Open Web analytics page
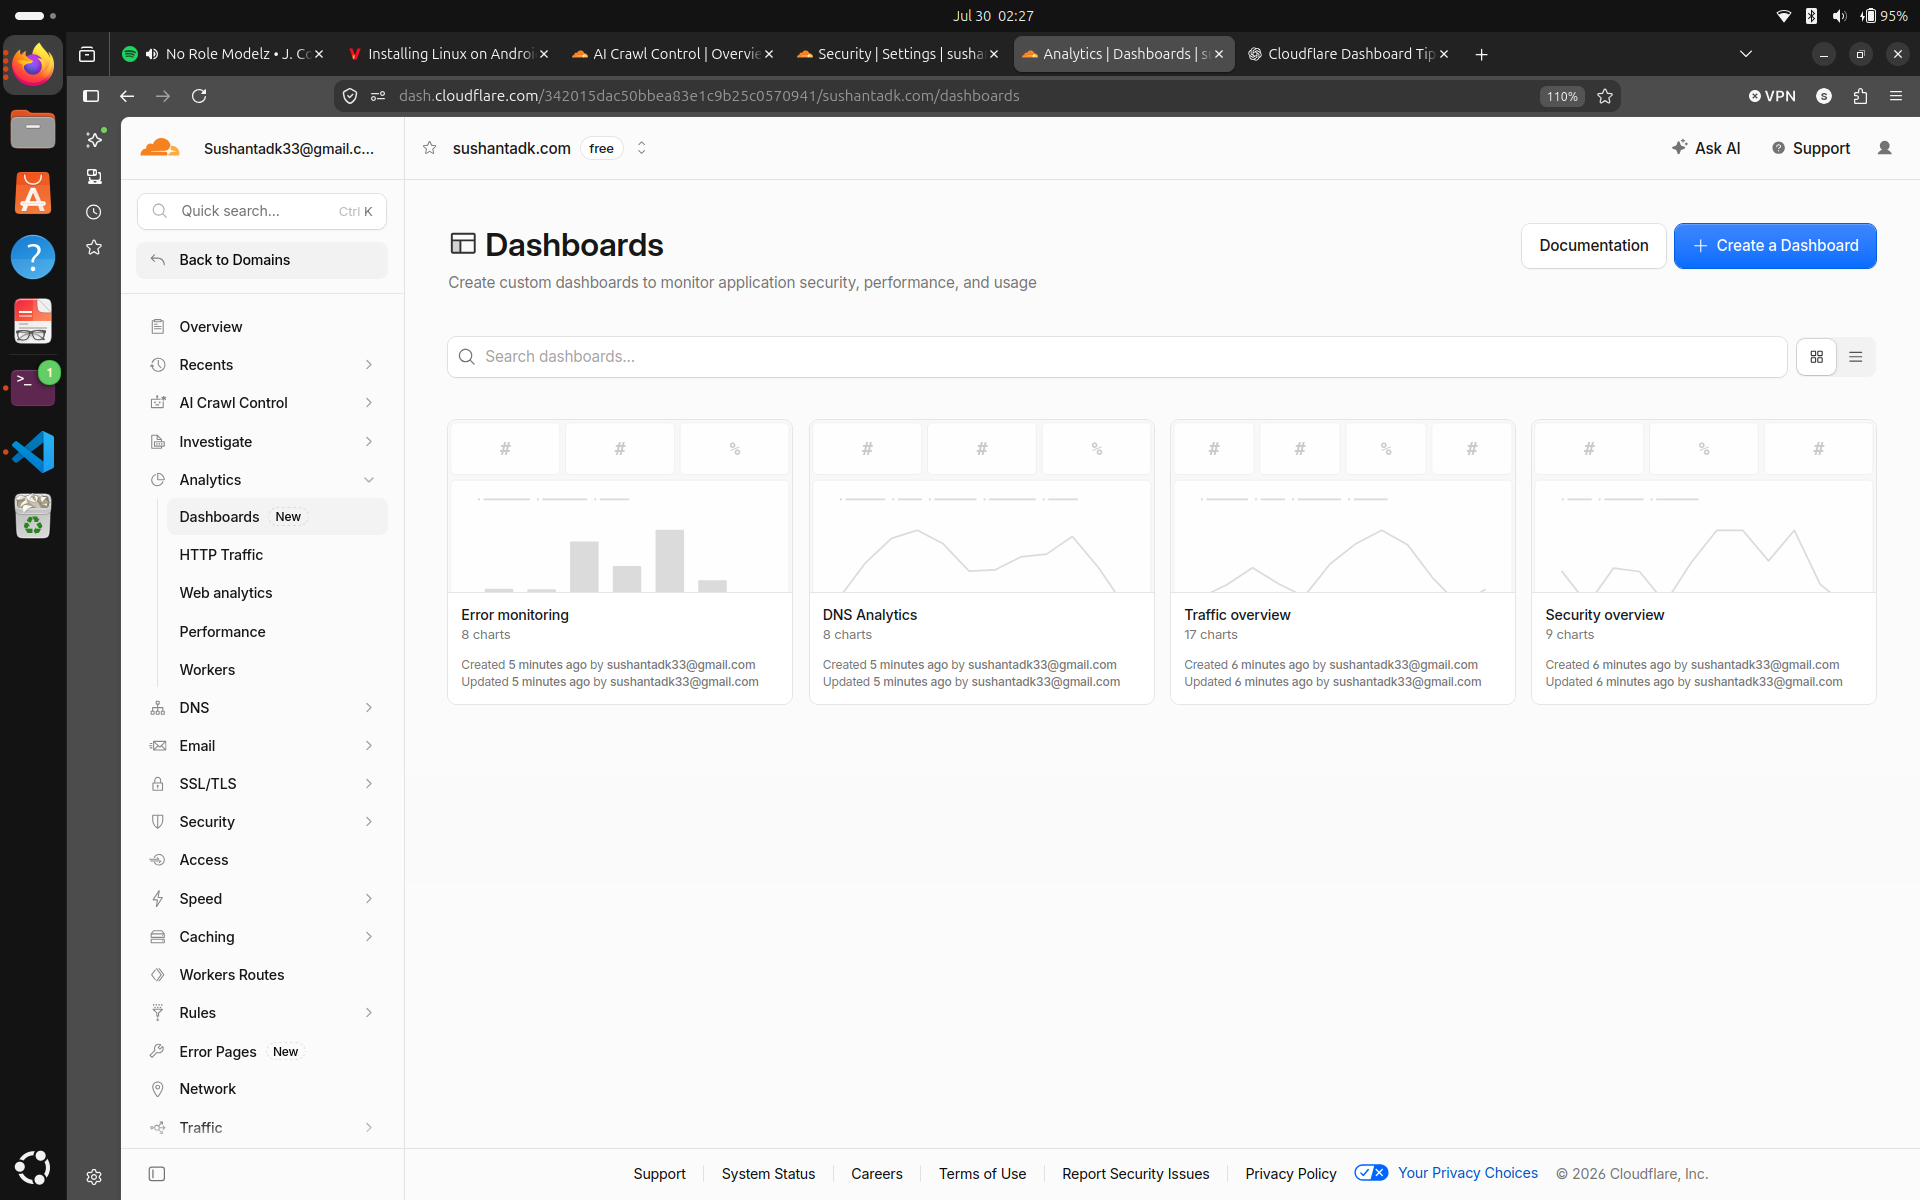 click(277, 593)
